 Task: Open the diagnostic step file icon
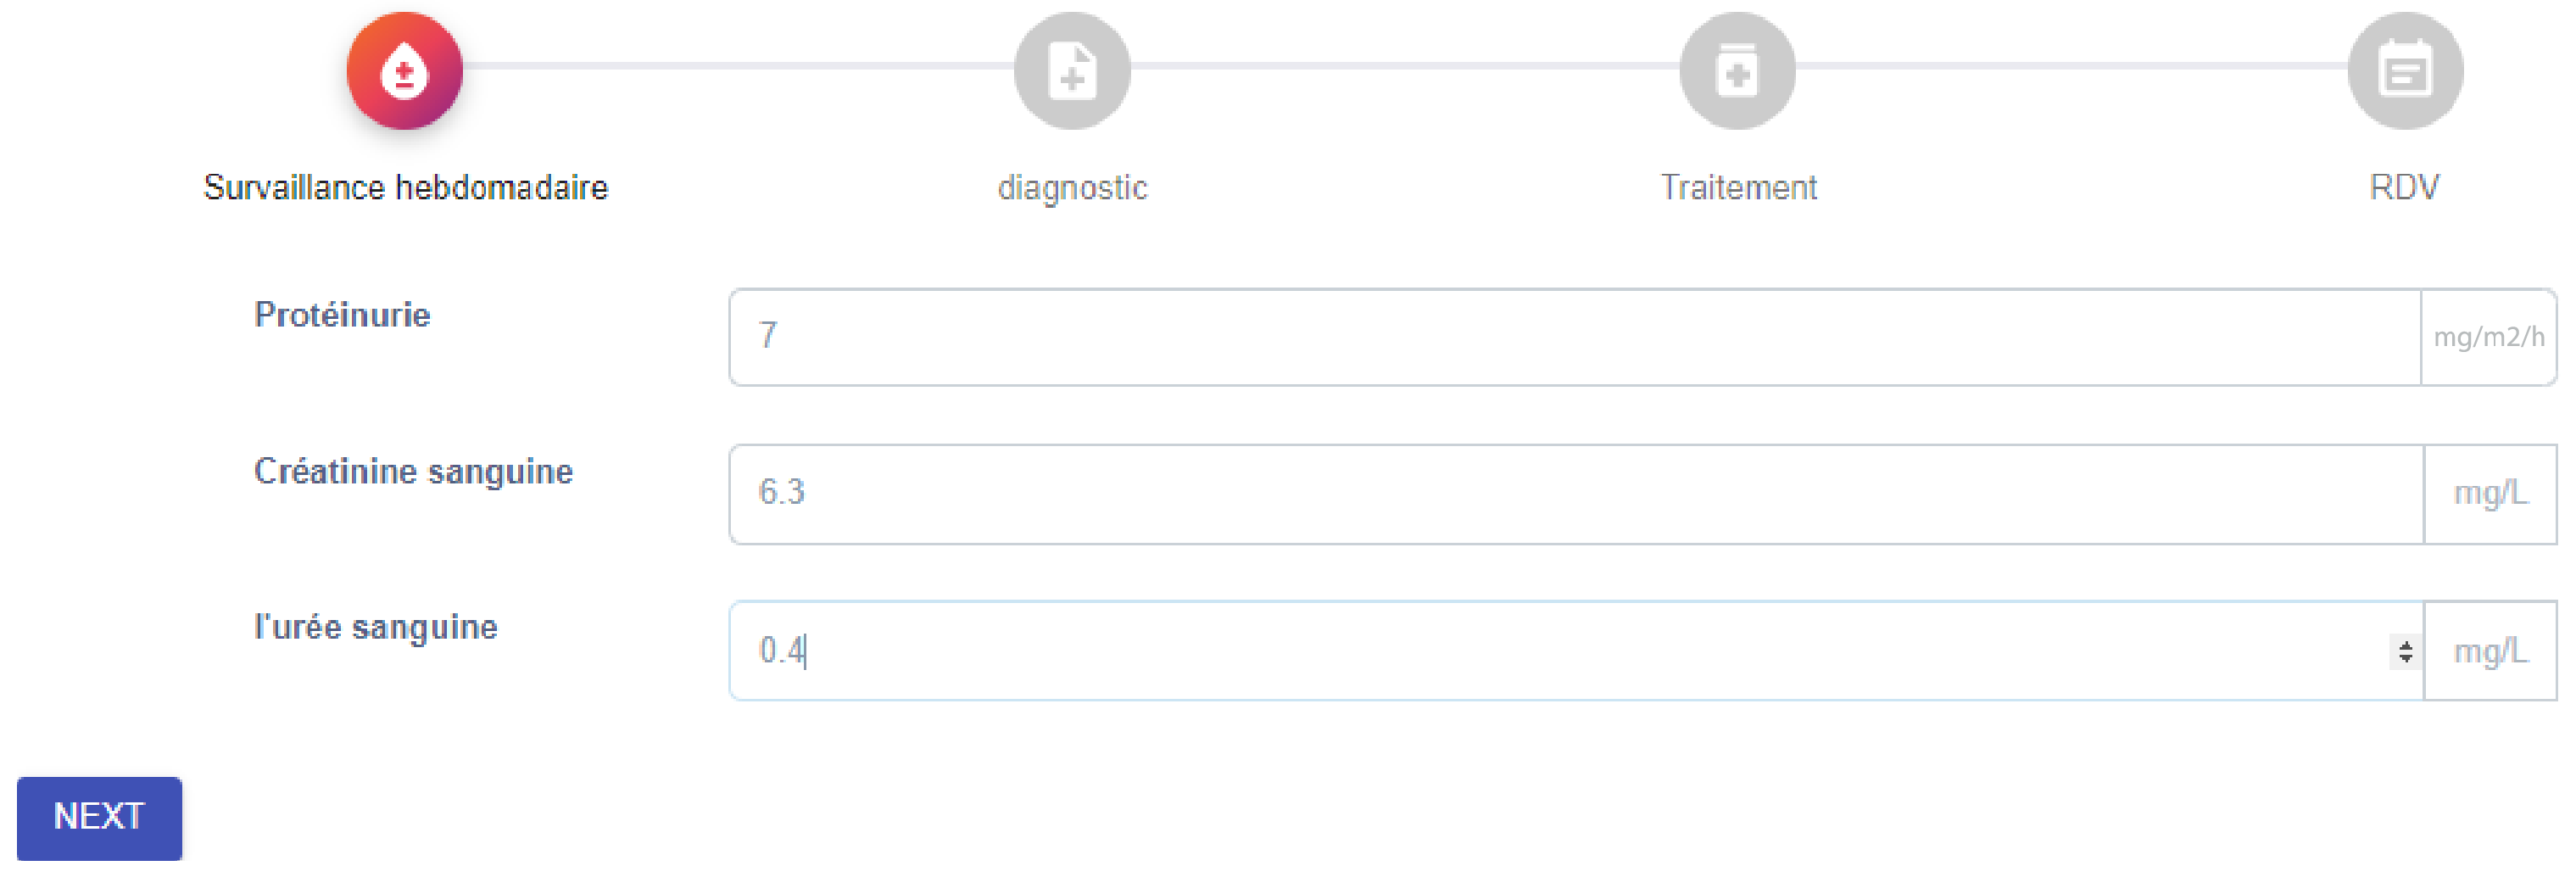pos(1071,71)
